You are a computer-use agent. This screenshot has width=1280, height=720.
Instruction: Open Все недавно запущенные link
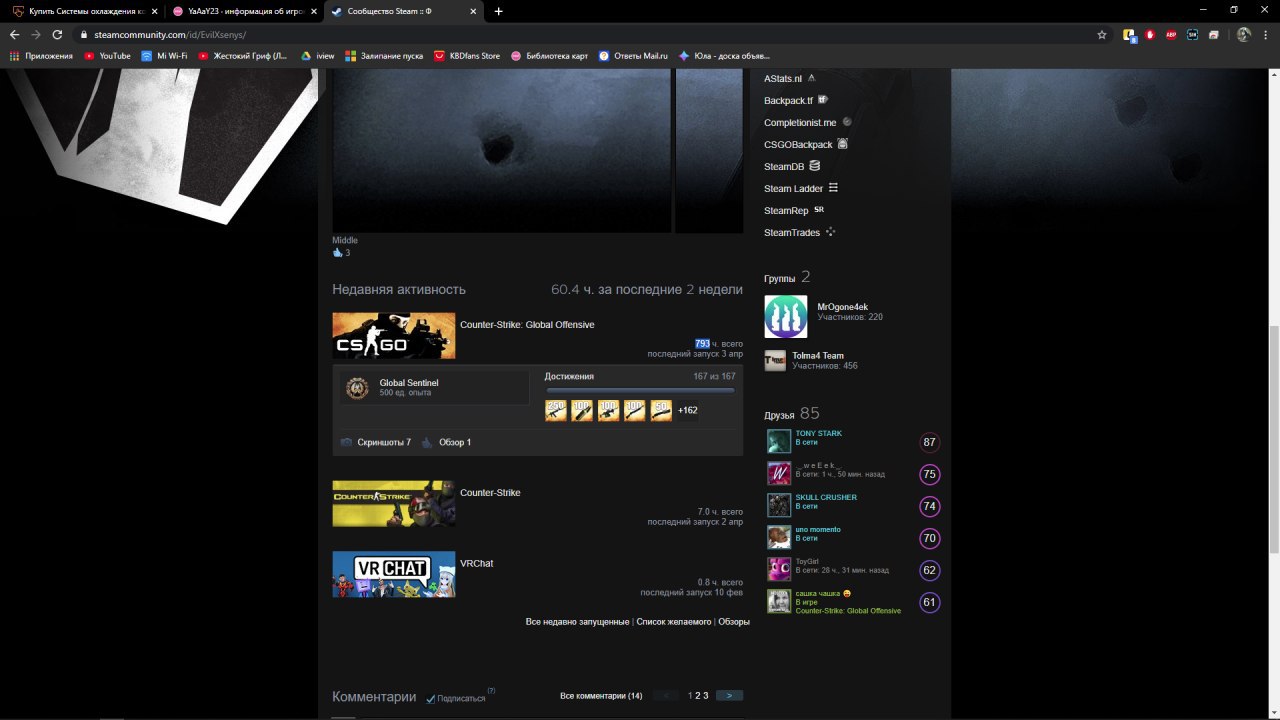click(577, 621)
